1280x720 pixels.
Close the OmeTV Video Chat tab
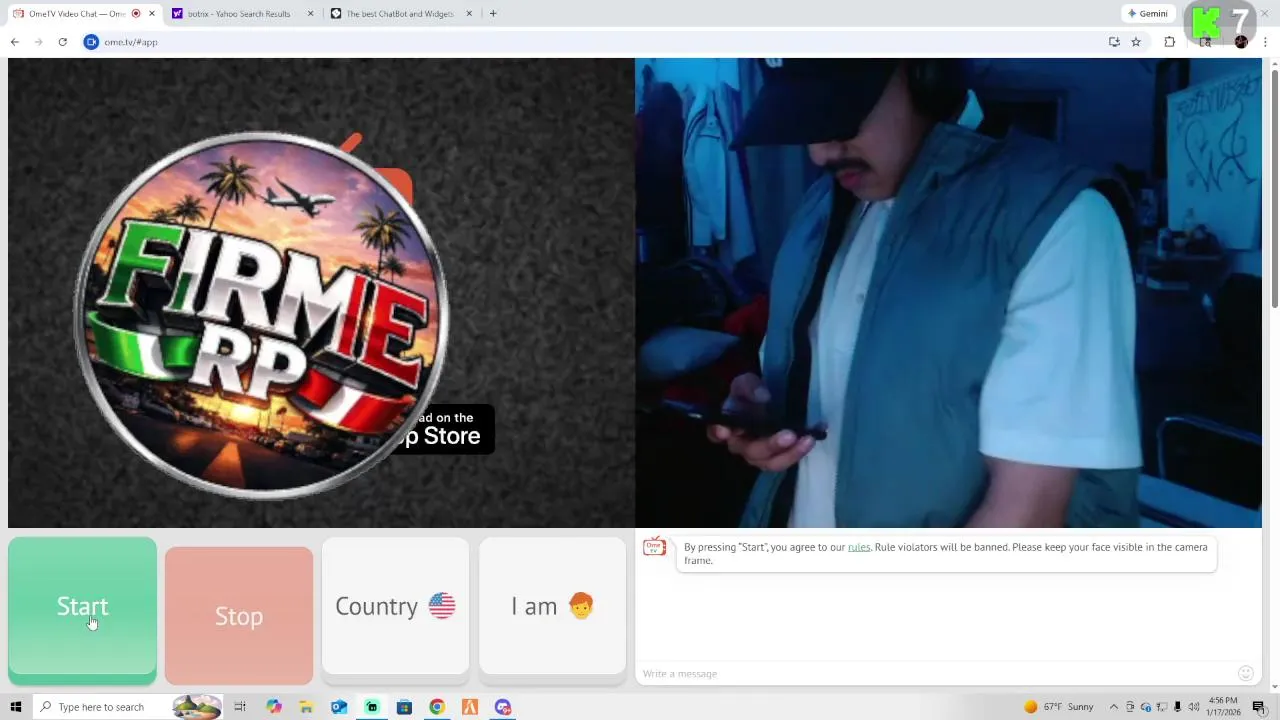click(x=152, y=14)
